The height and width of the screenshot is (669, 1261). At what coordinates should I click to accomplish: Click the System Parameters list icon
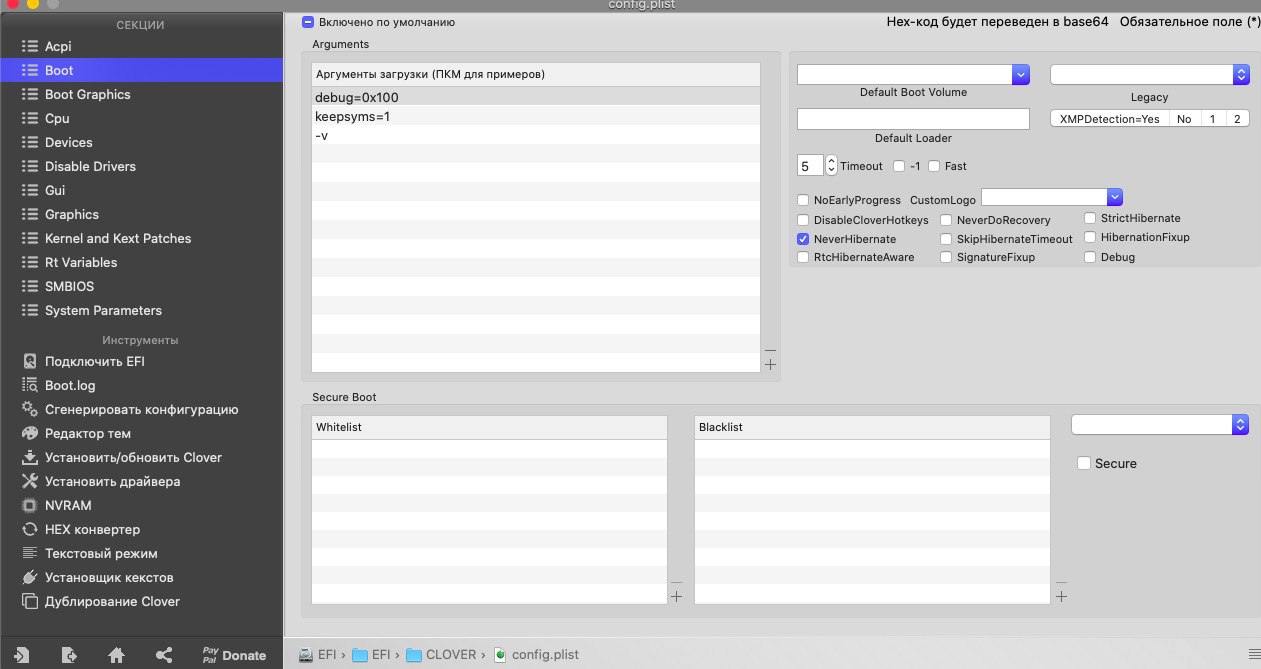point(28,310)
